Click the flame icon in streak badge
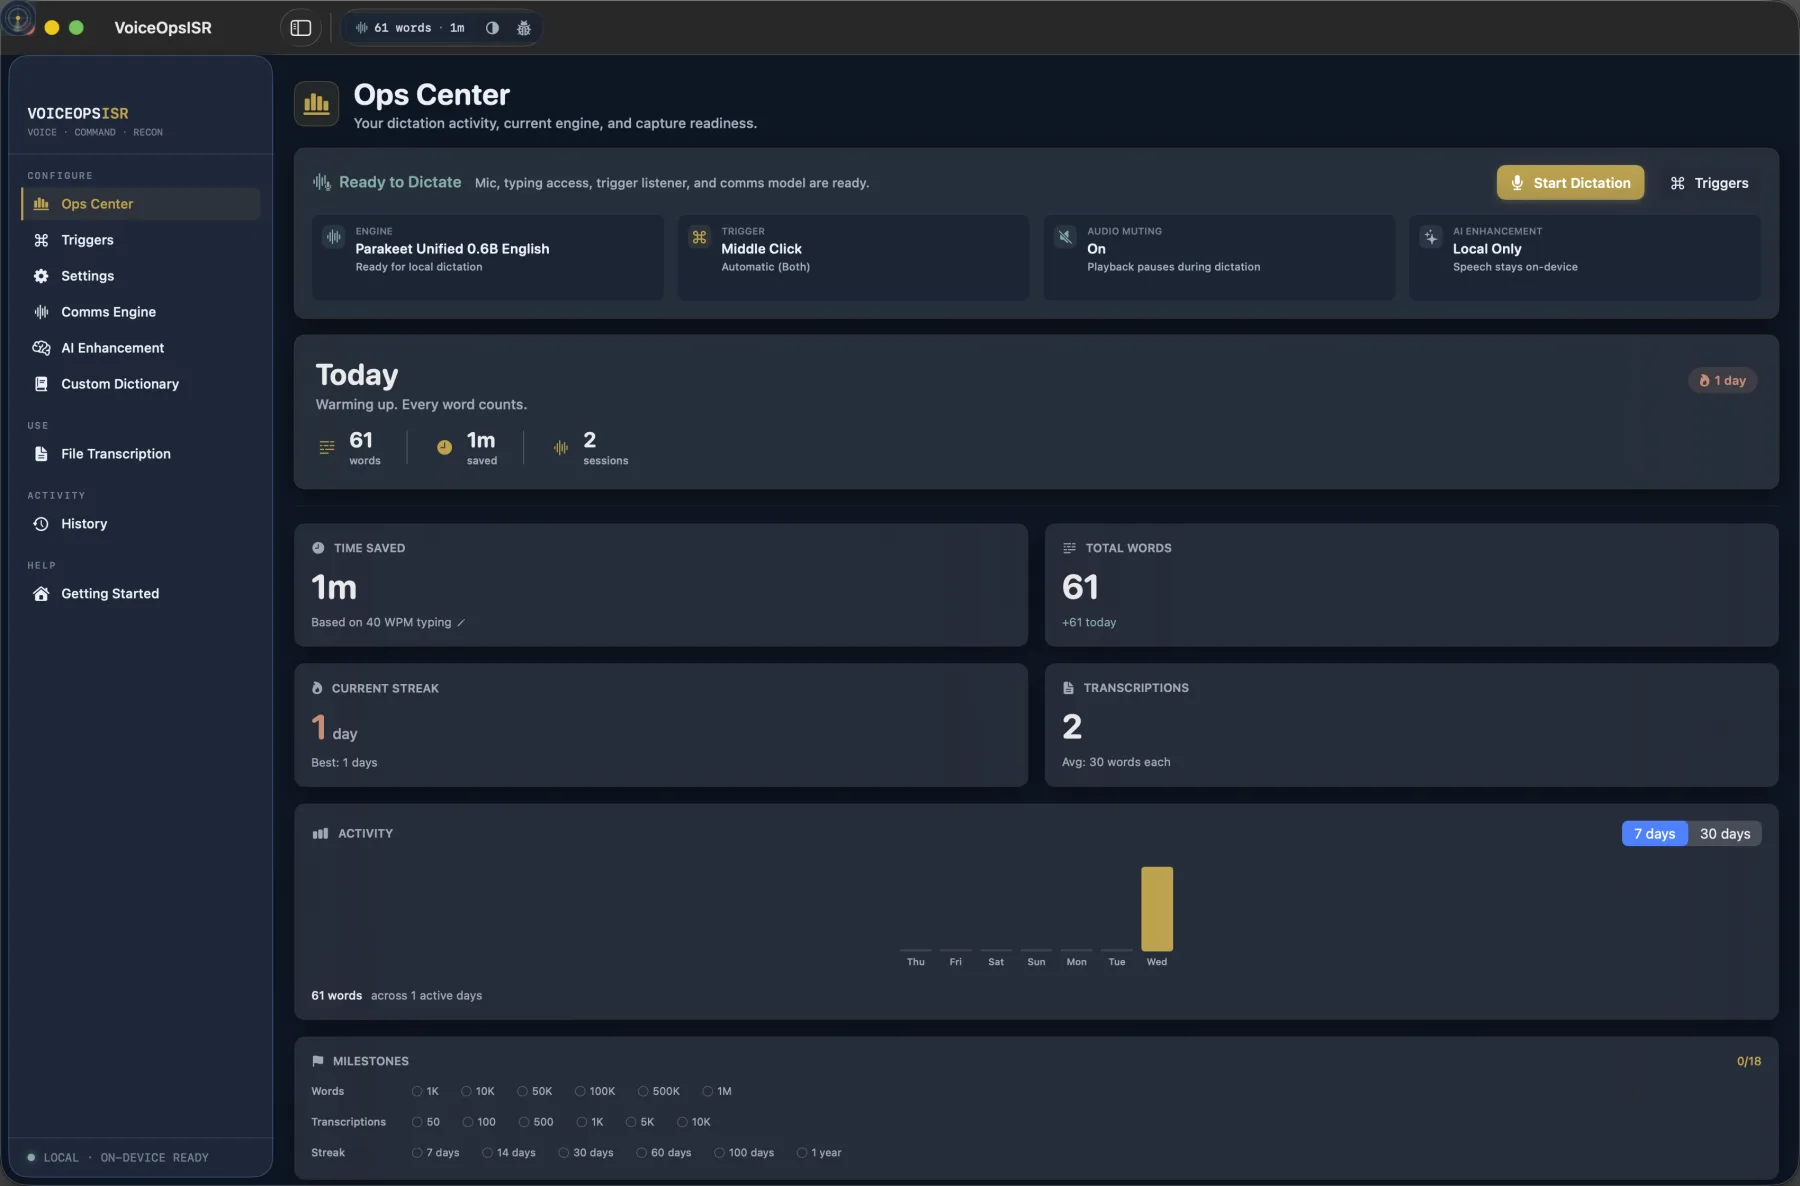 tap(1704, 381)
